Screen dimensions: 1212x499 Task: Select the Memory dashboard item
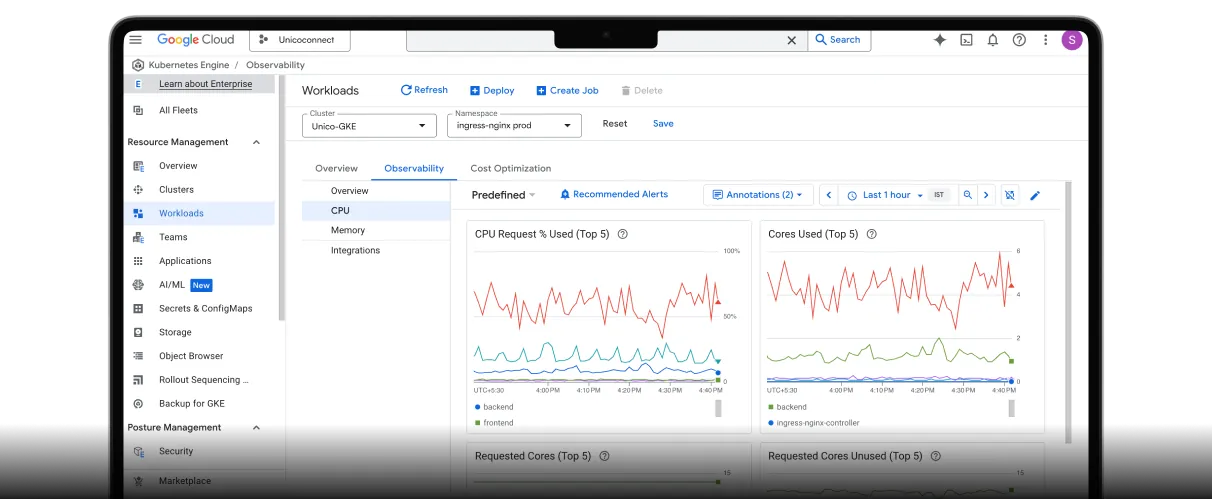(348, 230)
